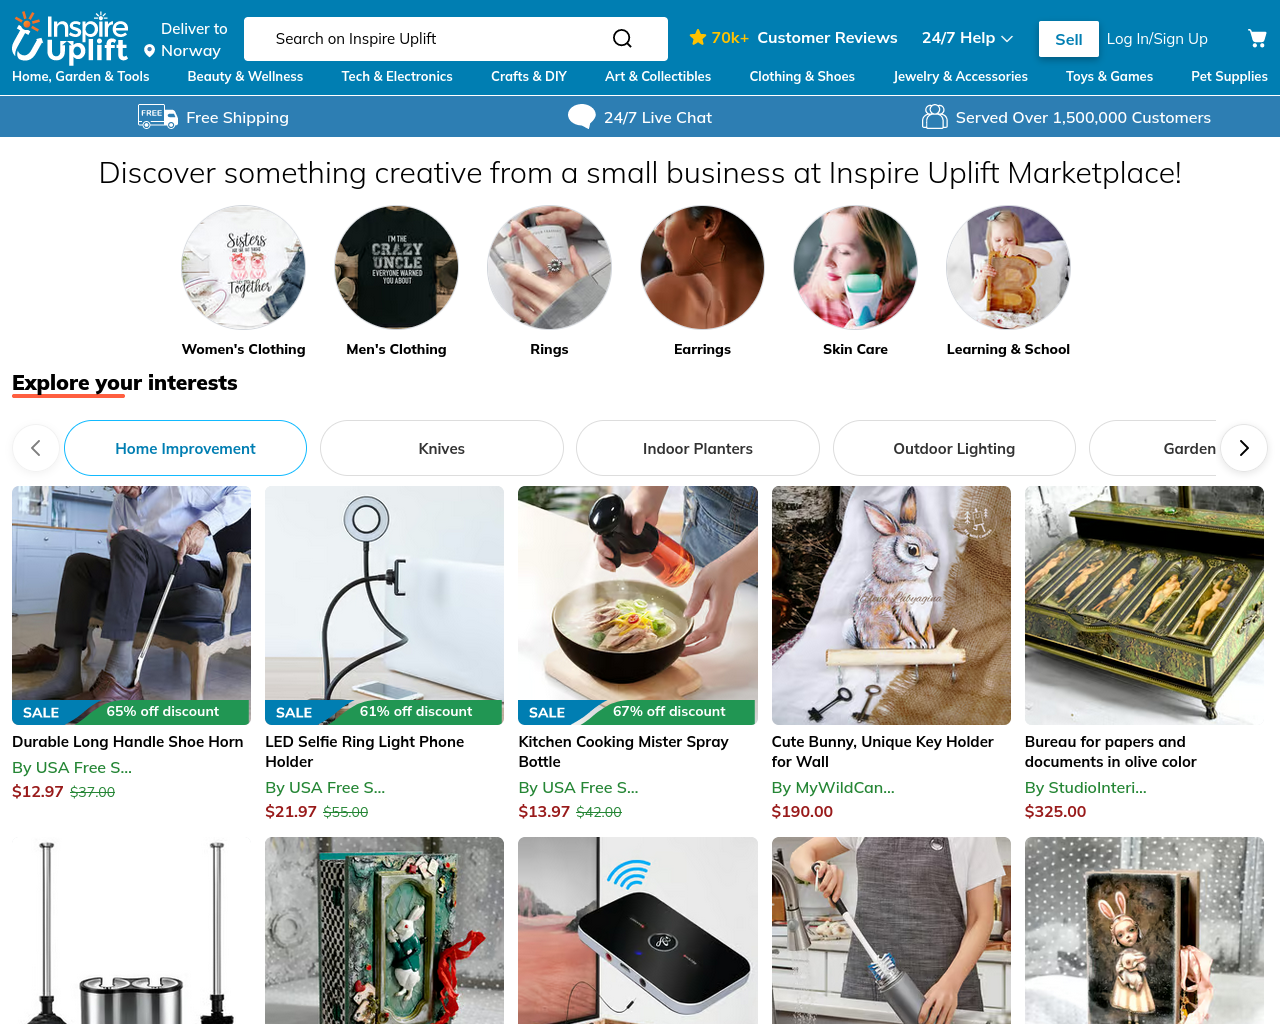
Task: Show next interest categories with right chevron
Action: click(1243, 448)
